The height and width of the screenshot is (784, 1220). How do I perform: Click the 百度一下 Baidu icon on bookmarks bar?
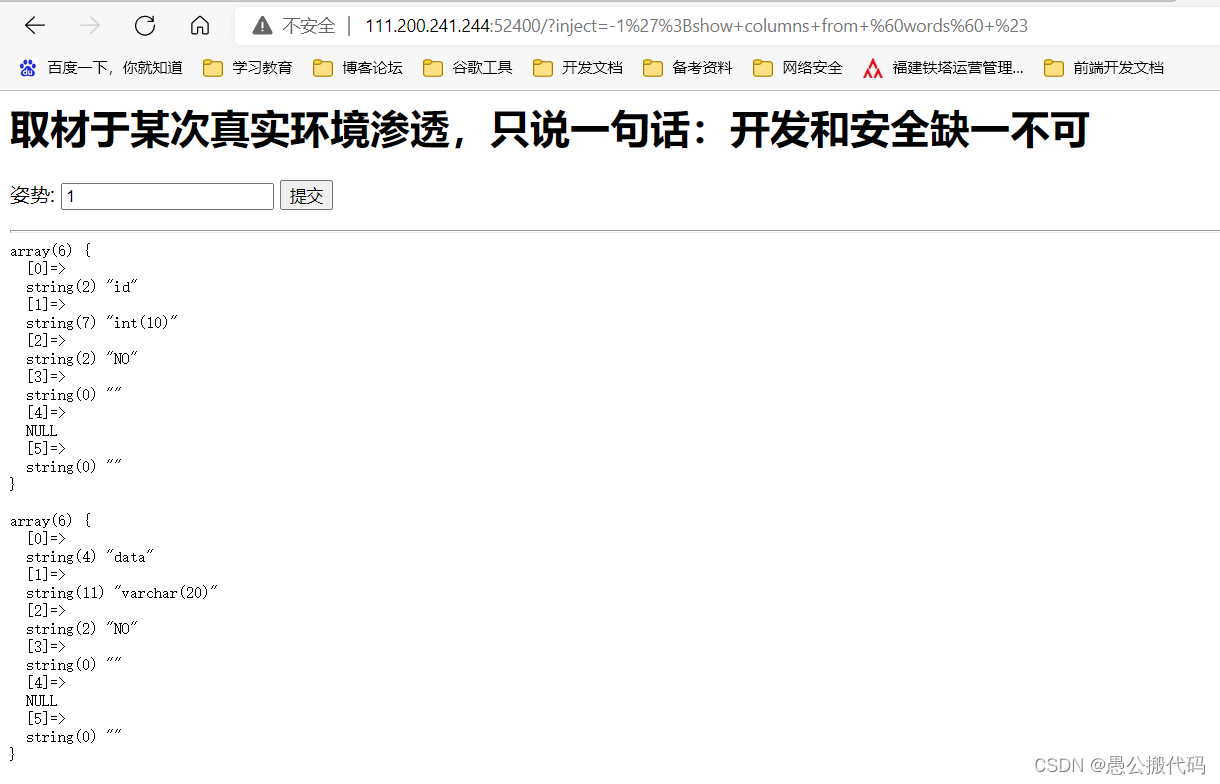point(26,67)
